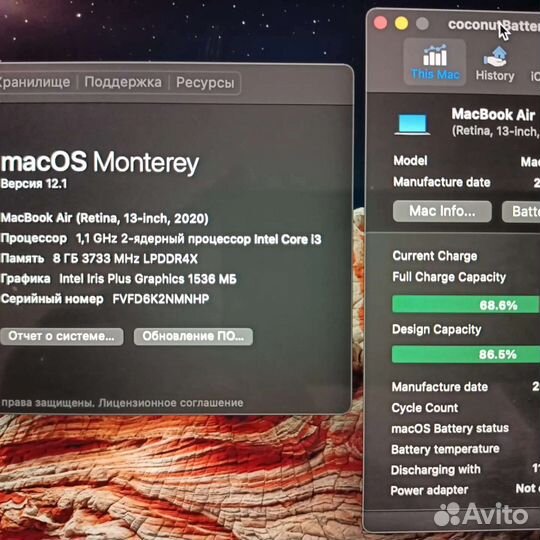This screenshot has width=540, height=540.
Task: Click the Процессор 1,1 GHz Intel Core i3 line
Action: [161, 239]
